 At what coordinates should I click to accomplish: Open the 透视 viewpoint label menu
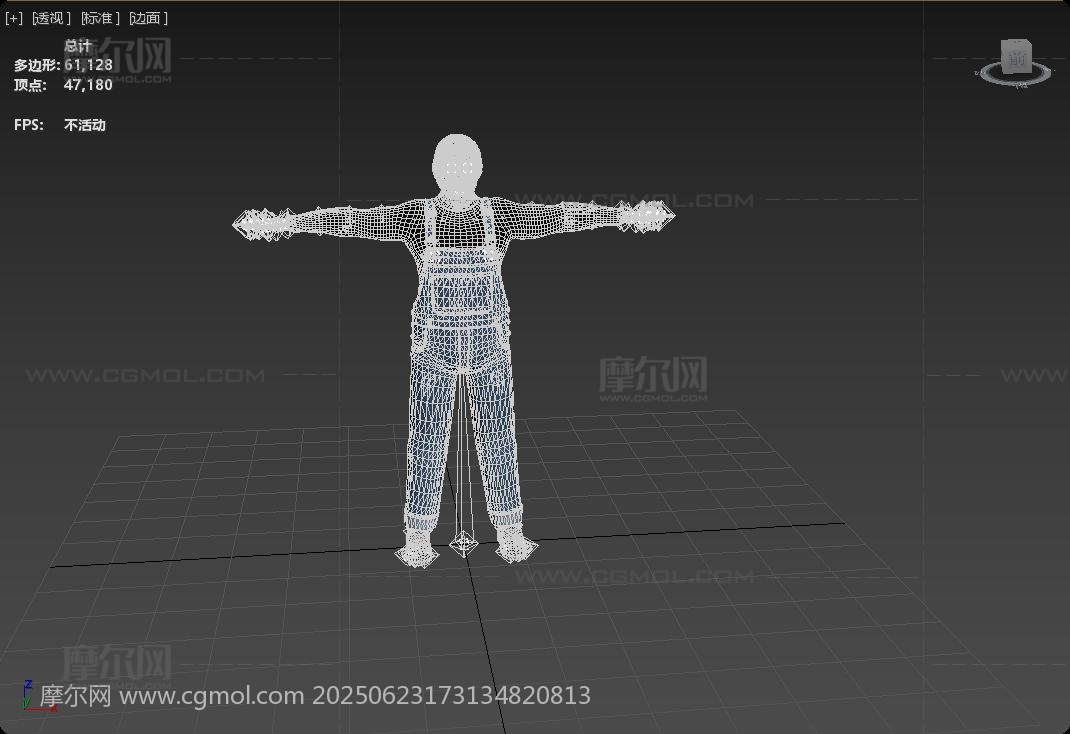click(x=51, y=18)
